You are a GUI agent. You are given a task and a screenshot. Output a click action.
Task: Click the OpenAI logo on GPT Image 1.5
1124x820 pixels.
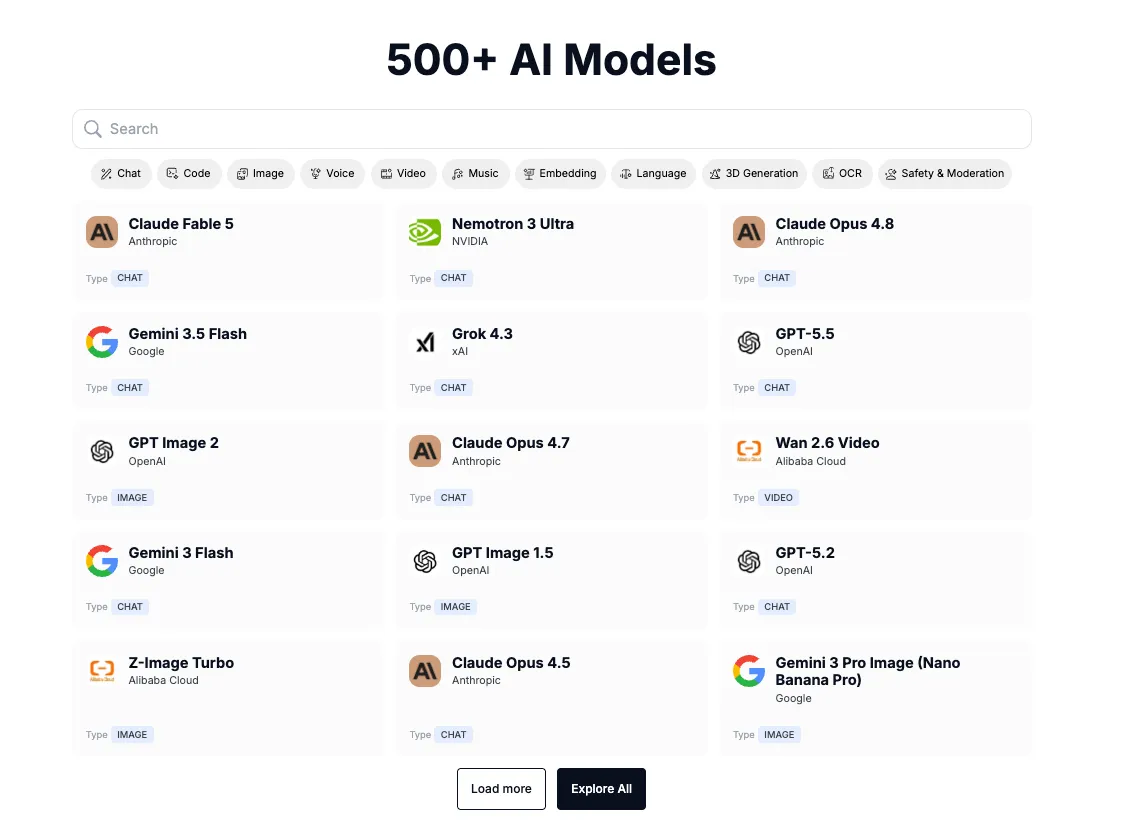click(x=425, y=561)
